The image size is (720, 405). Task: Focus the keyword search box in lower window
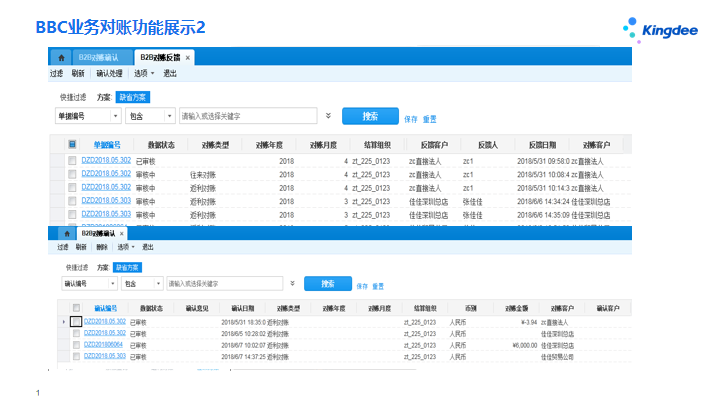(x=225, y=284)
